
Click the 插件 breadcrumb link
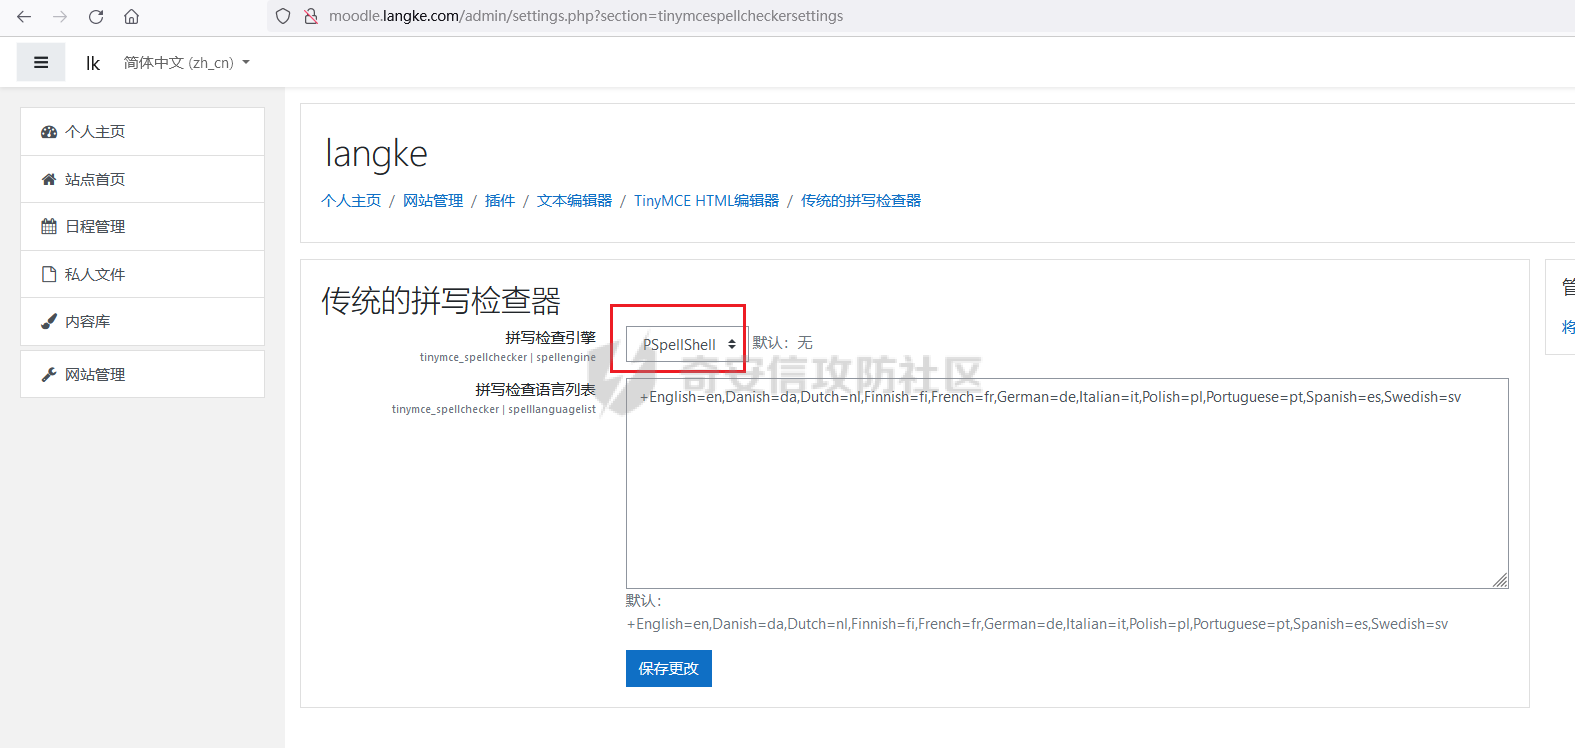(500, 201)
